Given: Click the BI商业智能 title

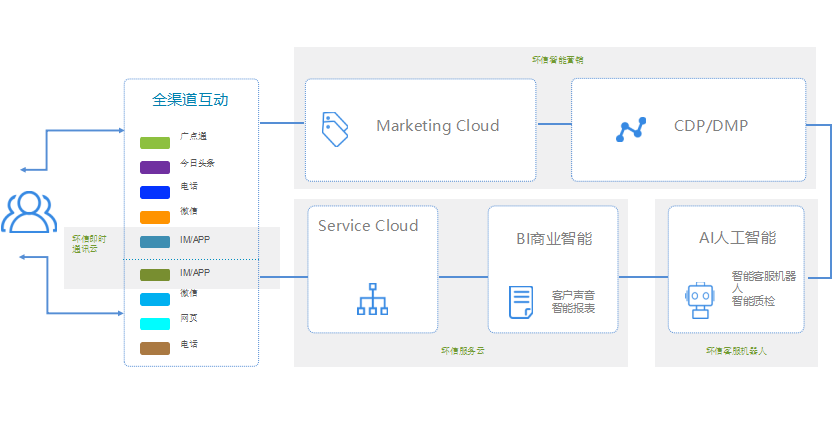Looking at the screenshot, I should pyautogui.click(x=554, y=239).
